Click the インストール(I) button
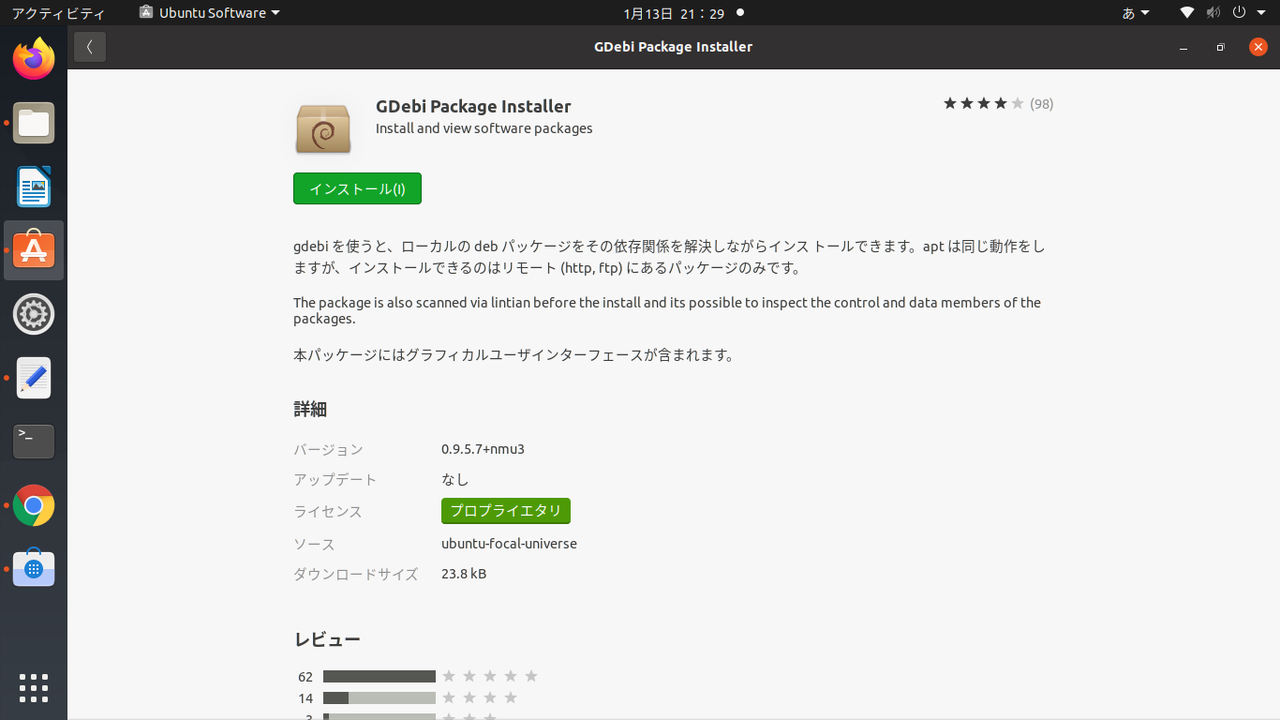1280x720 pixels. point(357,188)
